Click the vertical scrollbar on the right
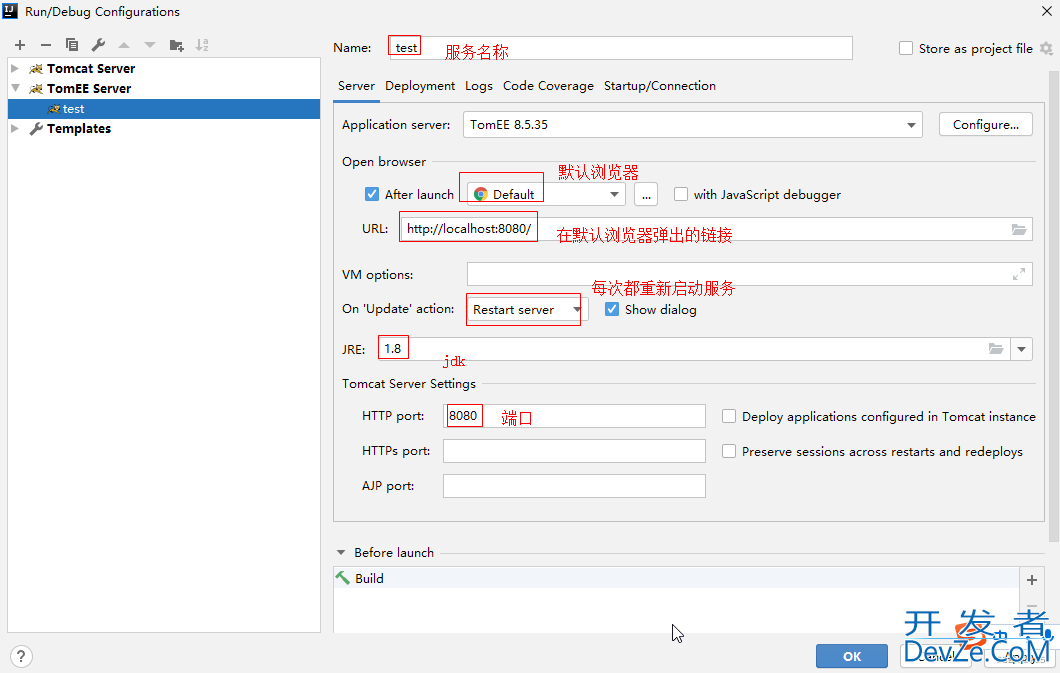The width and height of the screenshot is (1060, 673). [1054, 304]
